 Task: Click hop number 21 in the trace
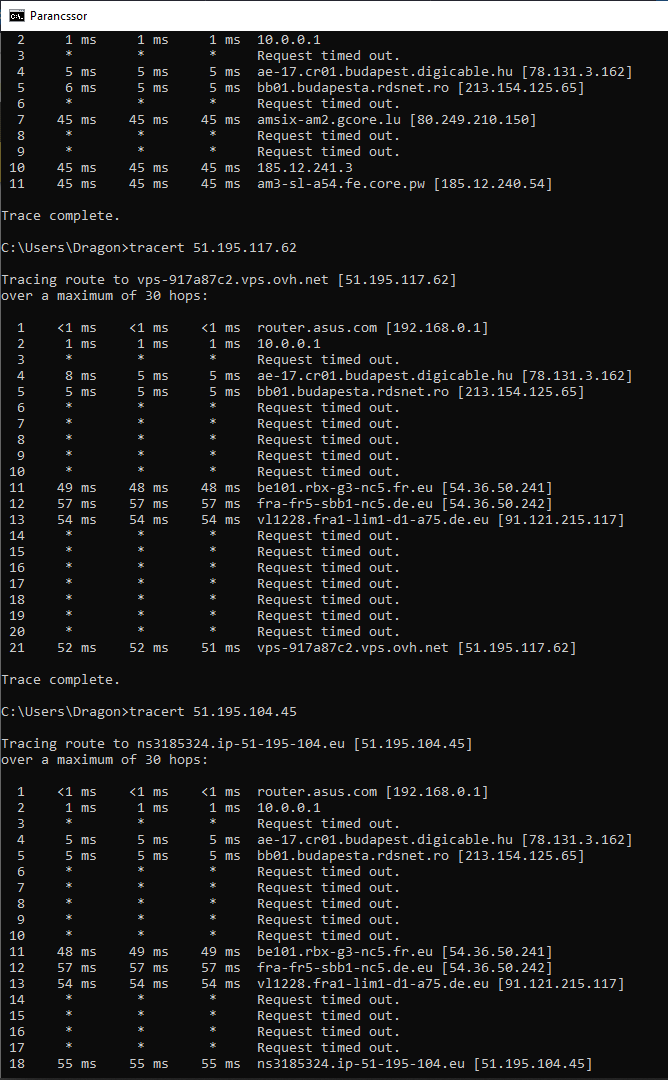pyautogui.click(x=17, y=648)
